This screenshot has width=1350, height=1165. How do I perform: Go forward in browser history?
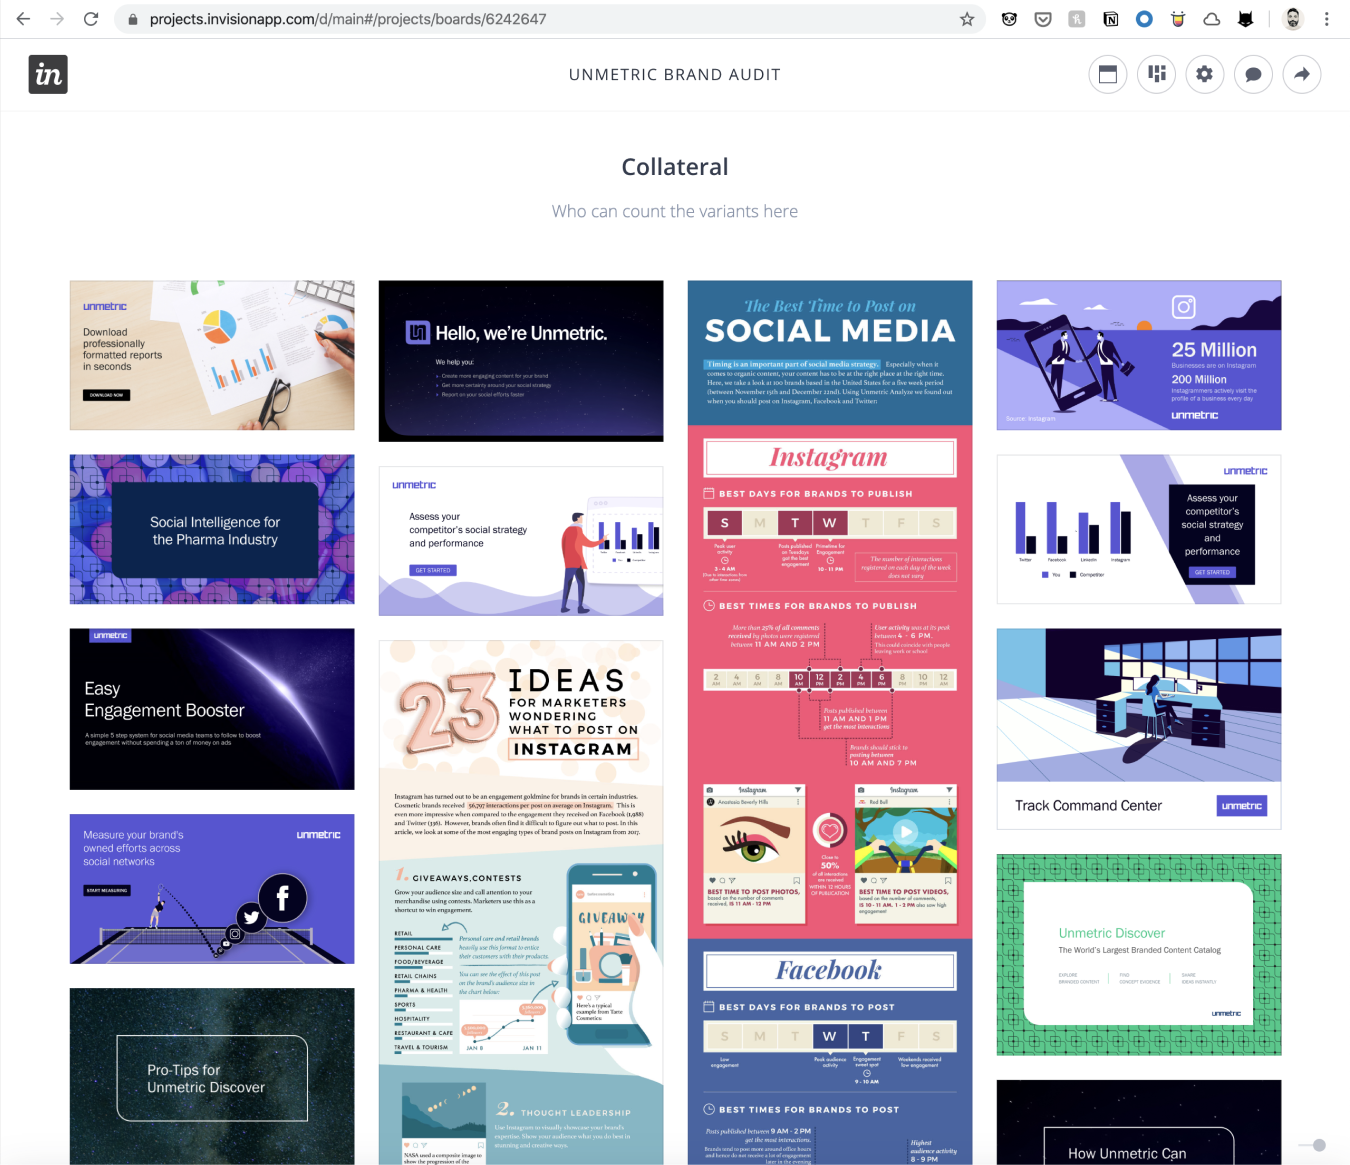pyautogui.click(x=57, y=19)
